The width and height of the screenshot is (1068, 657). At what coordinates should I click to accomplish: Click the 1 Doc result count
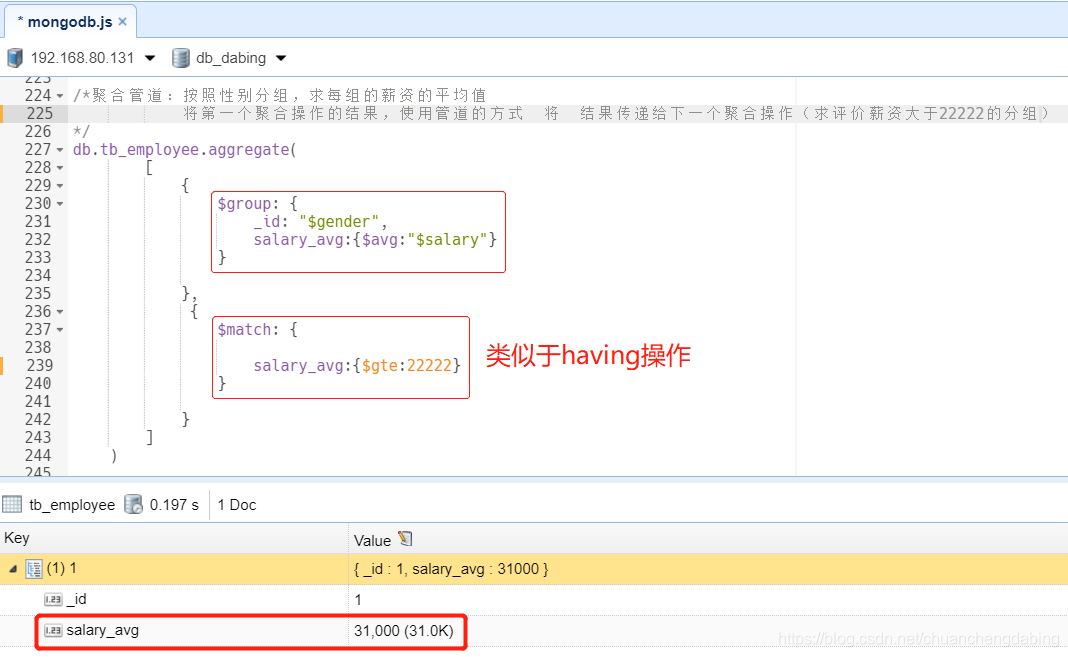pos(237,505)
